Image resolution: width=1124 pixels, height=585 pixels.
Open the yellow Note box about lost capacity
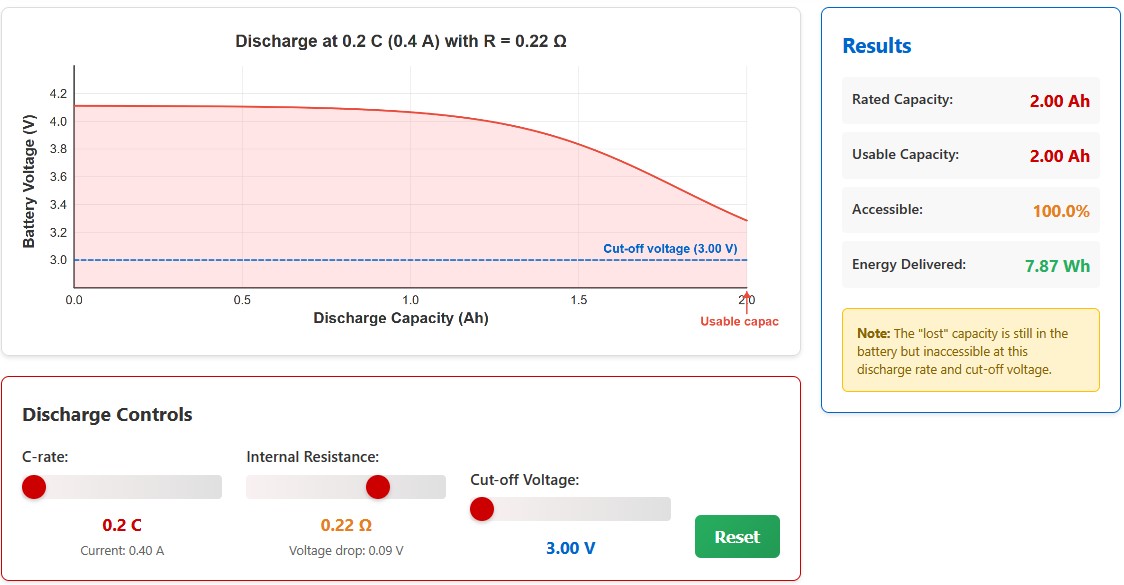click(x=968, y=349)
